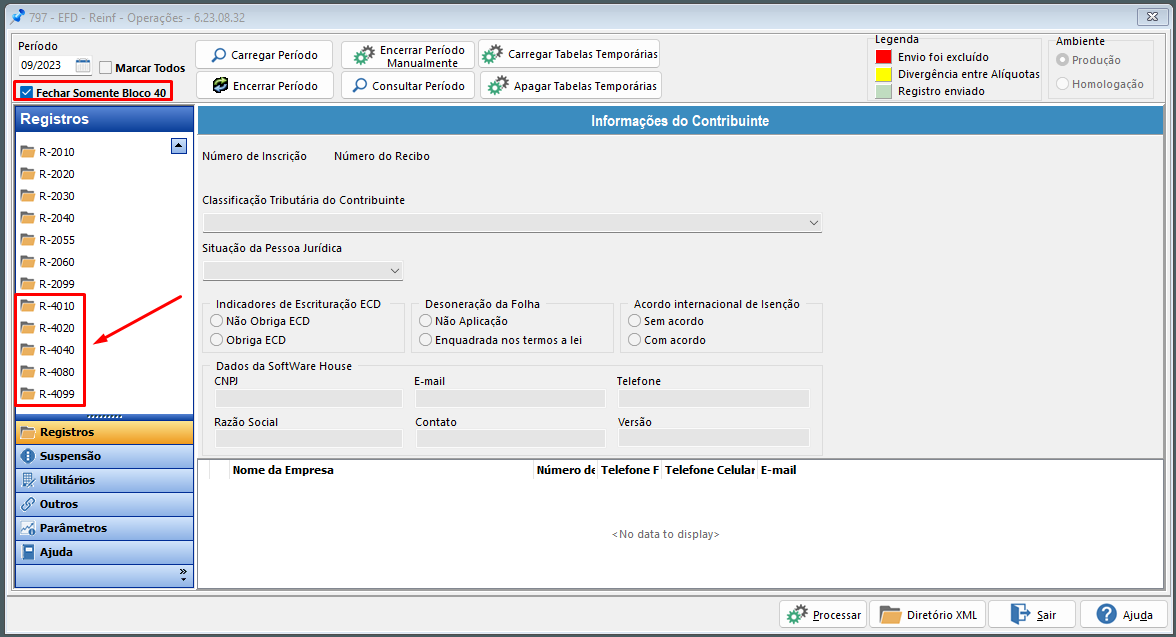The image size is (1176, 637).
Task: Click the red Envio foi excluído swatch
Action: (884, 57)
